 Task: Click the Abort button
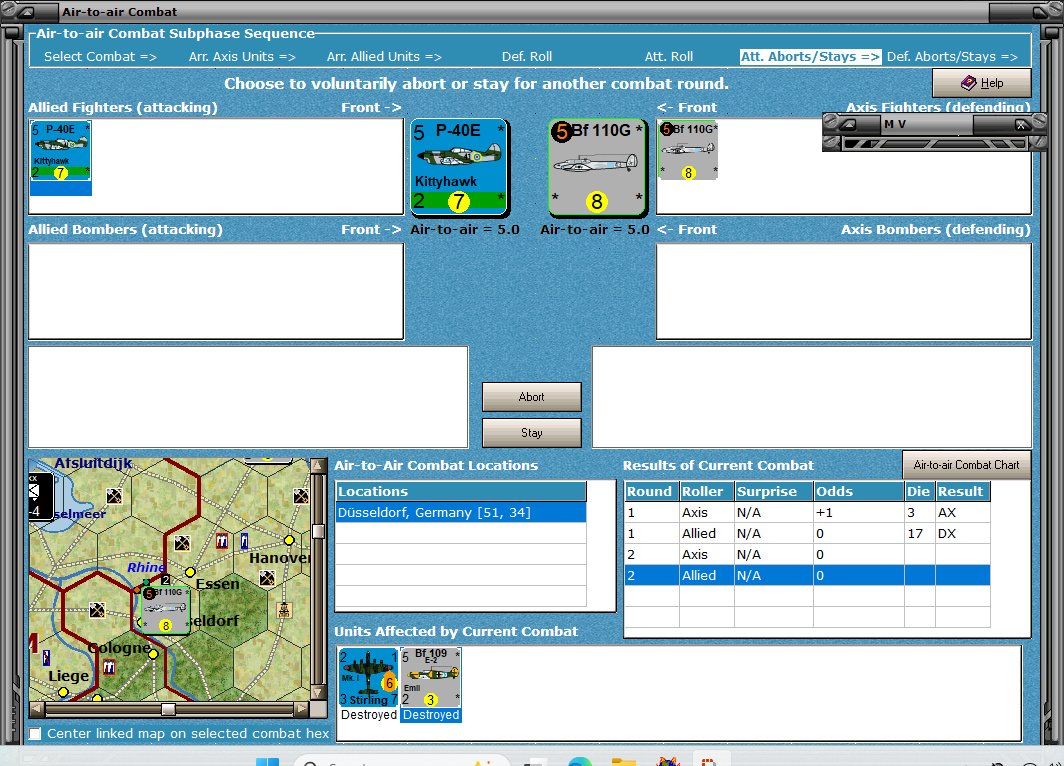(531, 397)
